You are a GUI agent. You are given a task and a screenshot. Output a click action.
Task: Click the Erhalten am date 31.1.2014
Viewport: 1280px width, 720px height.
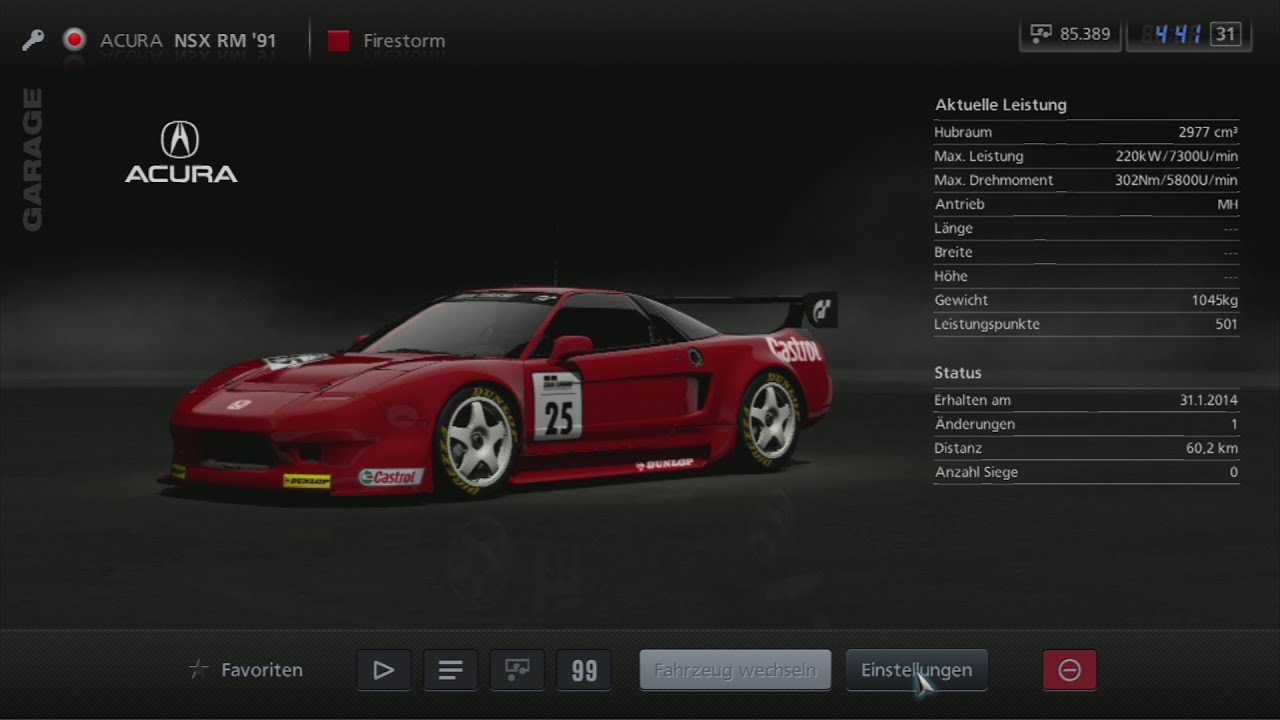[1208, 400]
